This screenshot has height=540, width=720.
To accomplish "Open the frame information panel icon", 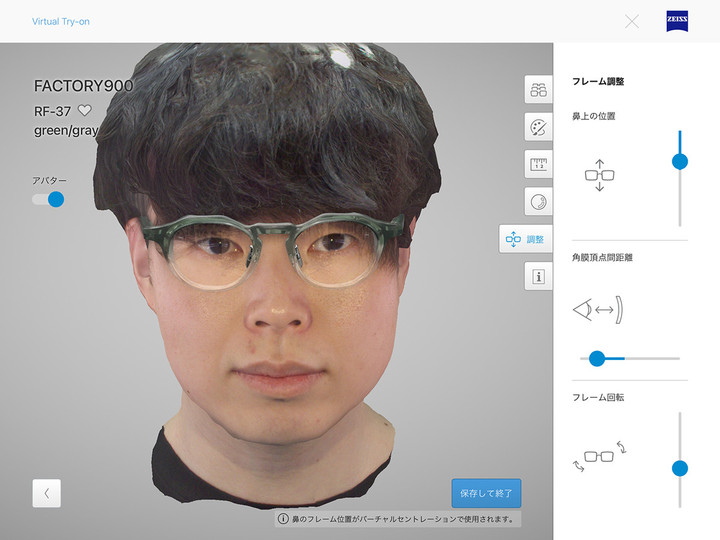I will [x=538, y=276].
